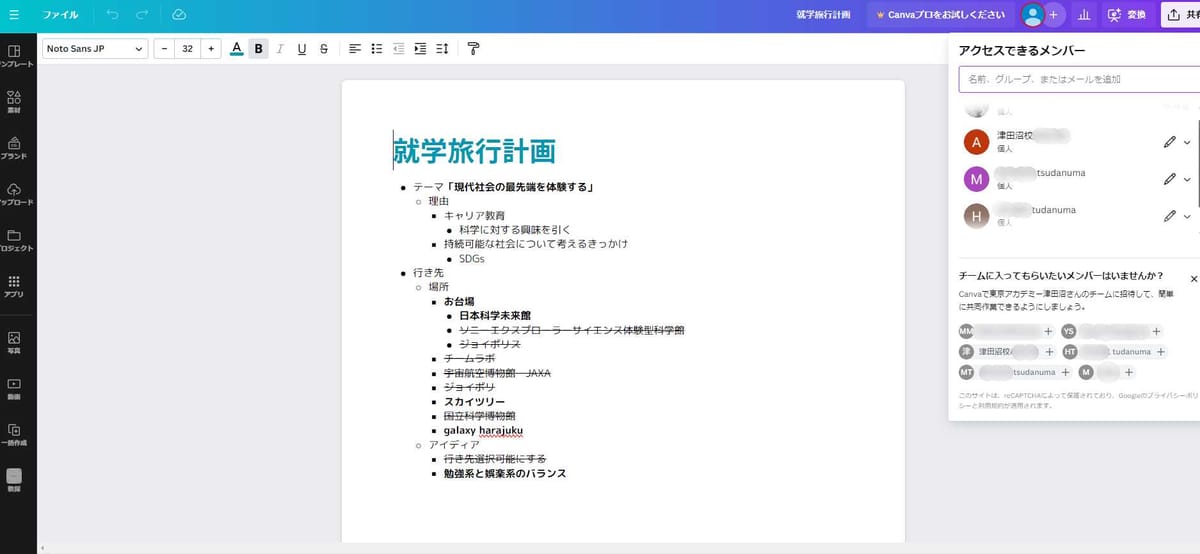Open the templates side panel

[15, 57]
